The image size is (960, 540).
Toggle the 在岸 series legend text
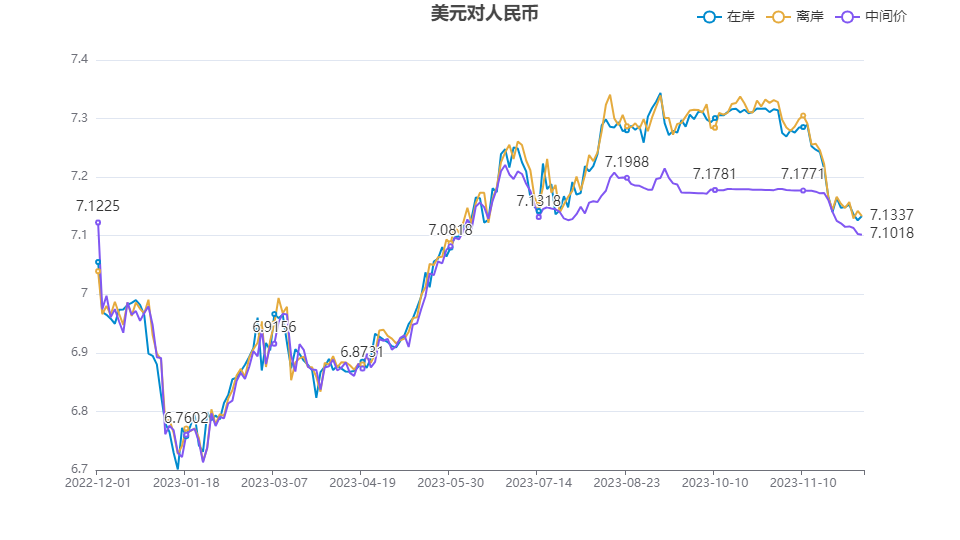[741, 17]
